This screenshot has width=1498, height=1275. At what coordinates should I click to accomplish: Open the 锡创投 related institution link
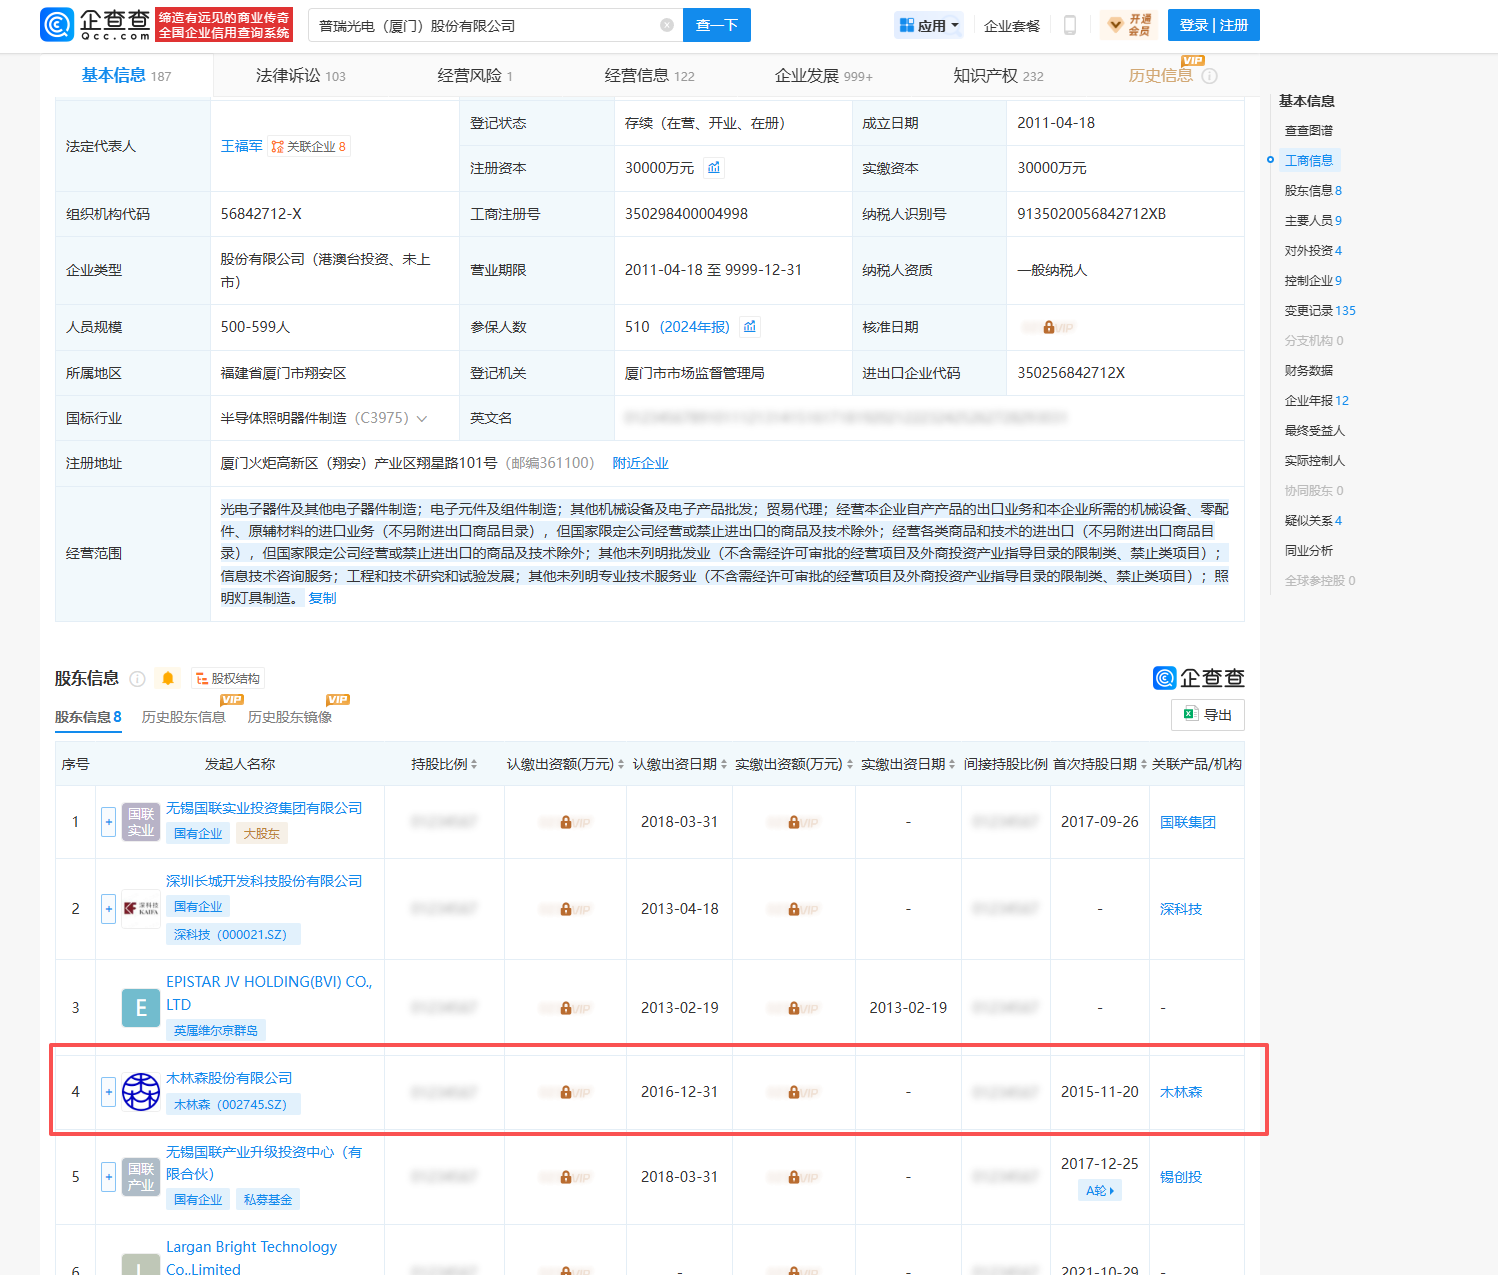(1181, 1177)
